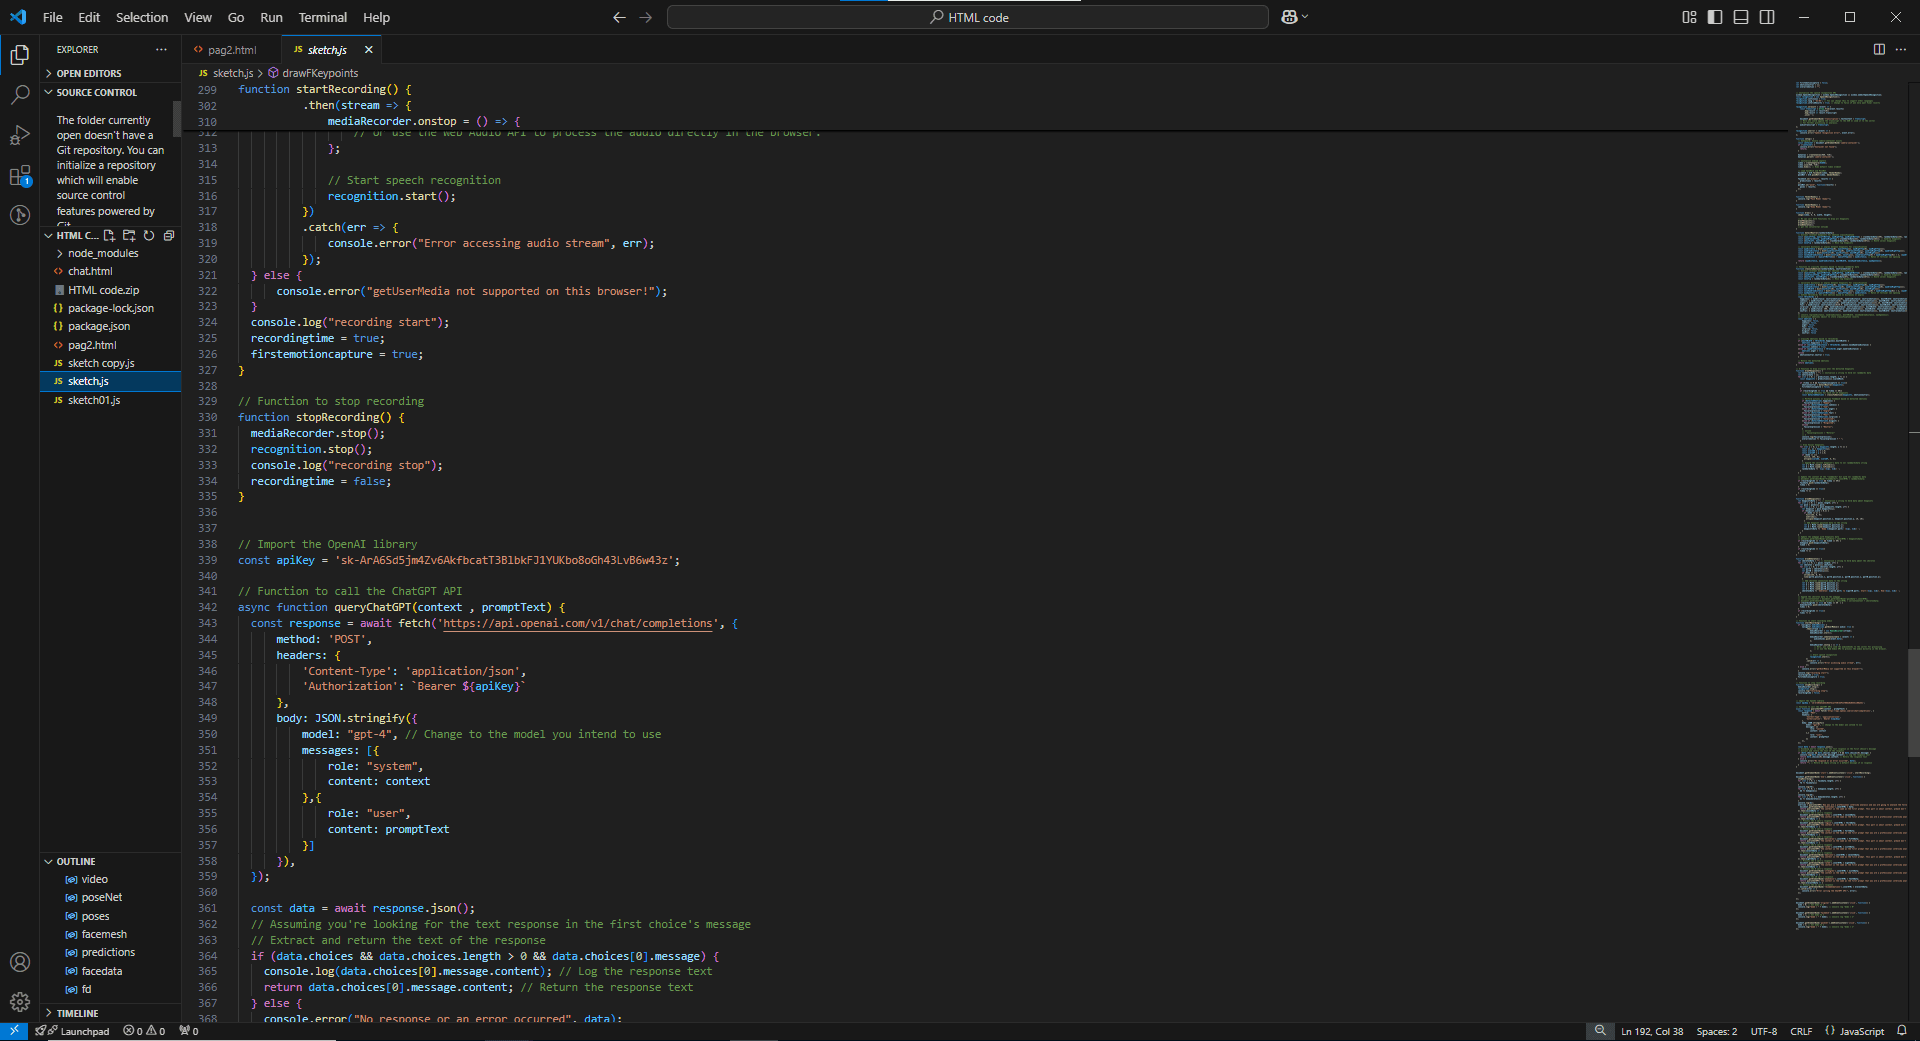Click the ports forwarded status indicator
Screen dimensions: 1920x1041
click(189, 1031)
